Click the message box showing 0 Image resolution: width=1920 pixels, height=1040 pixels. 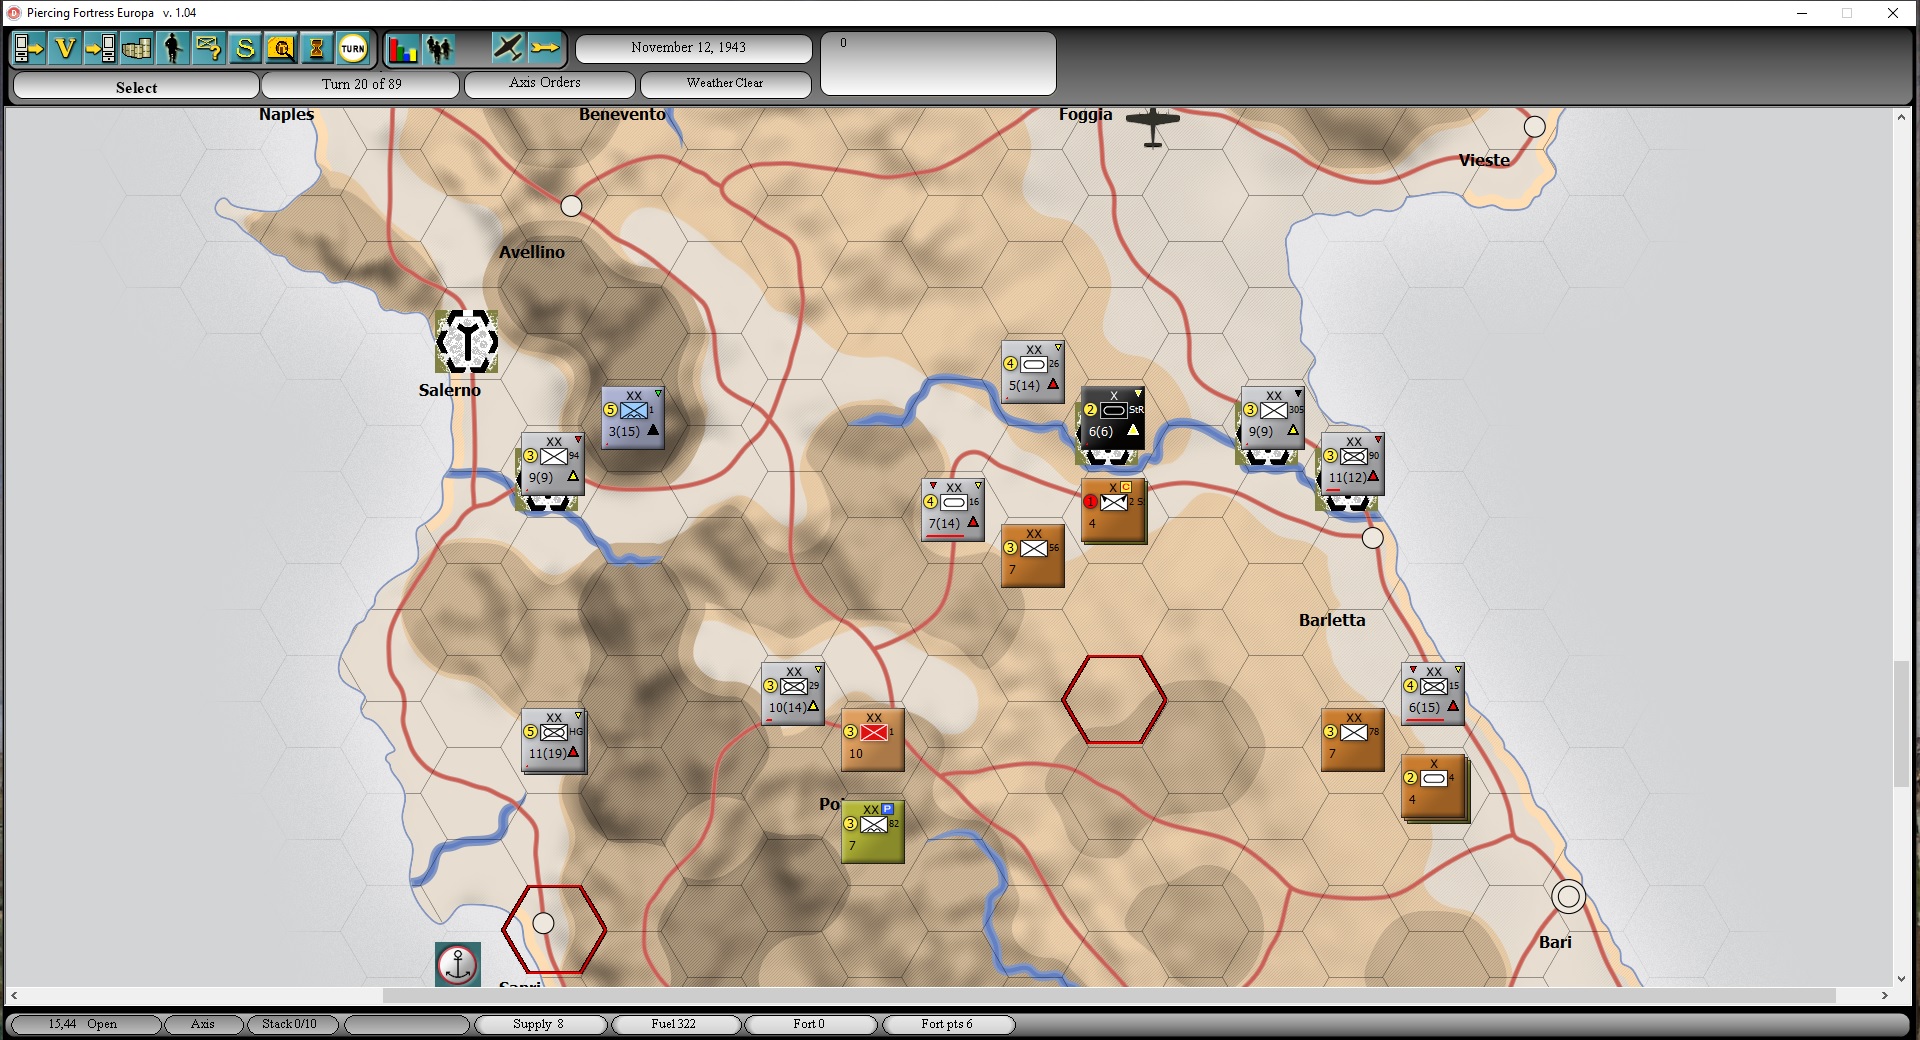click(938, 64)
